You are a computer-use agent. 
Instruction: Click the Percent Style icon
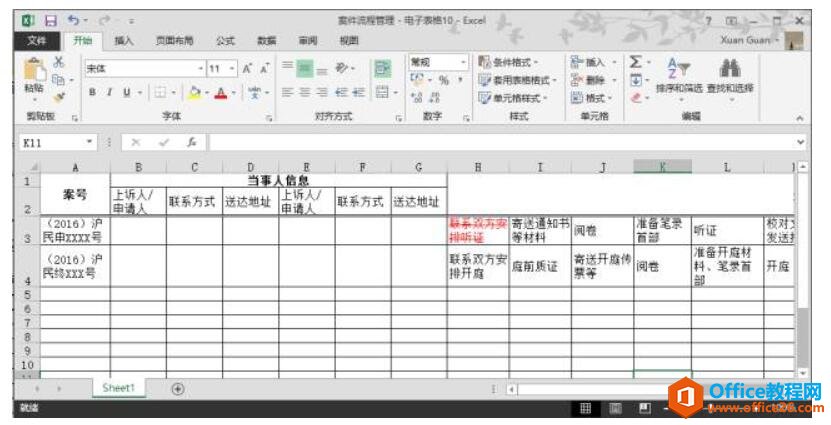coord(444,80)
